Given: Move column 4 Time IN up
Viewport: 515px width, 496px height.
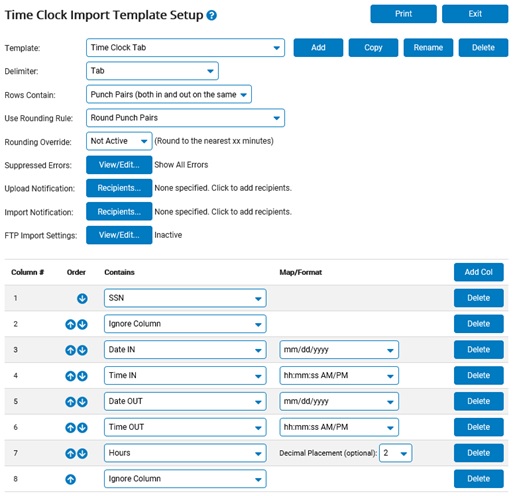Looking at the screenshot, I should (70, 376).
